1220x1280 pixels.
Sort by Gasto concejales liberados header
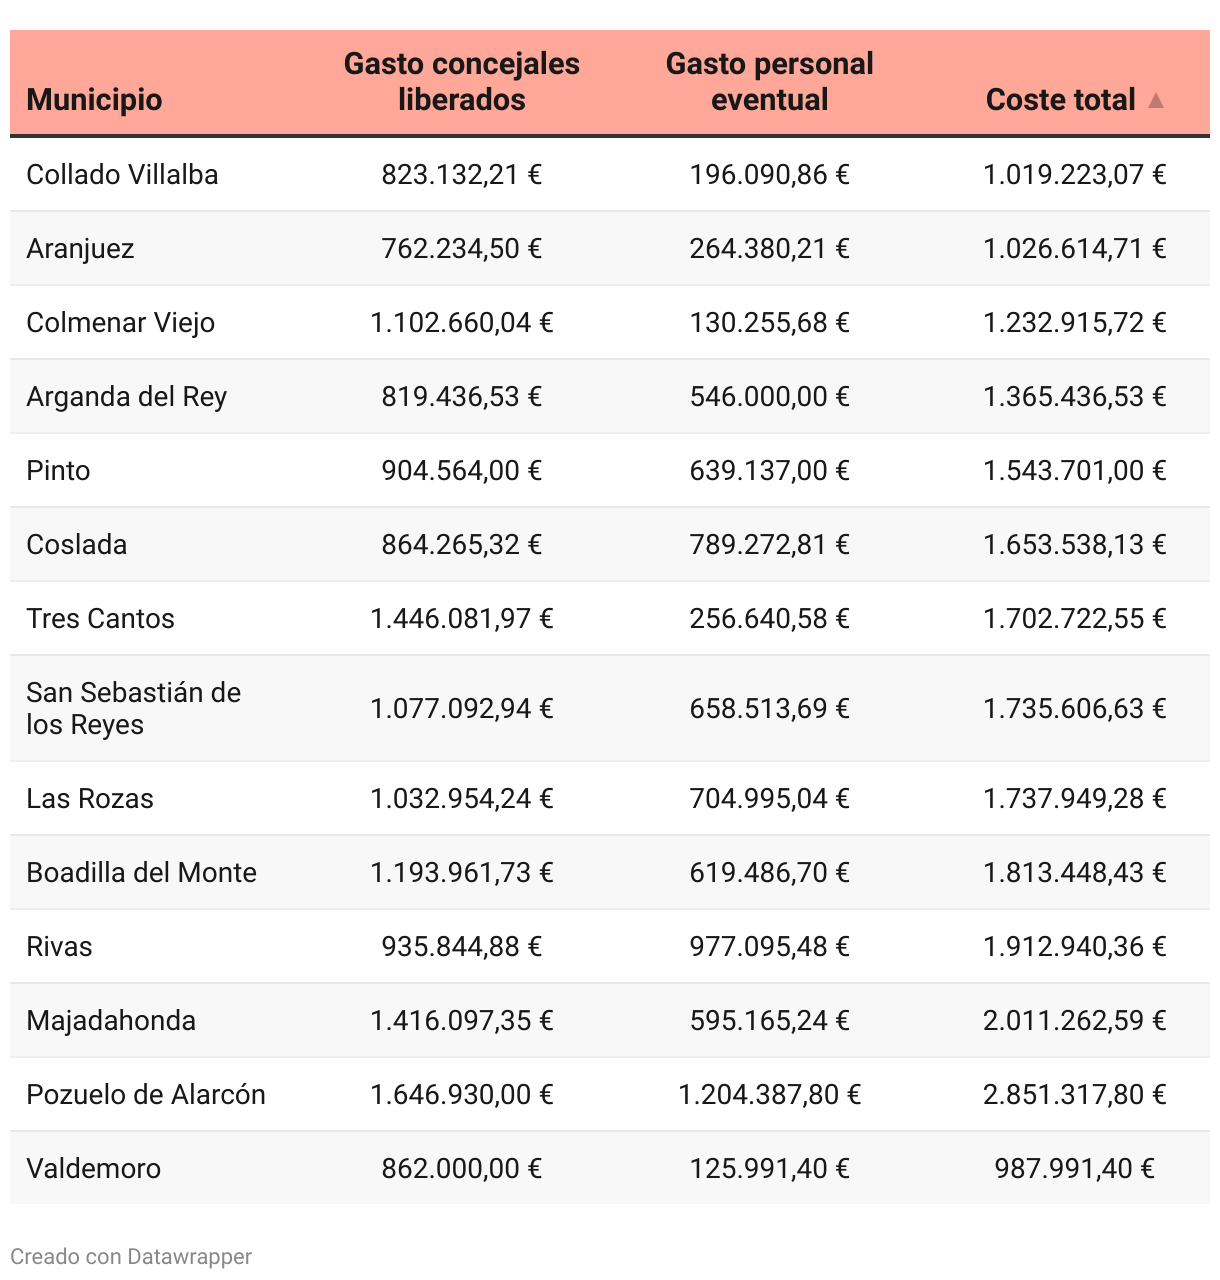pos(461,82)
